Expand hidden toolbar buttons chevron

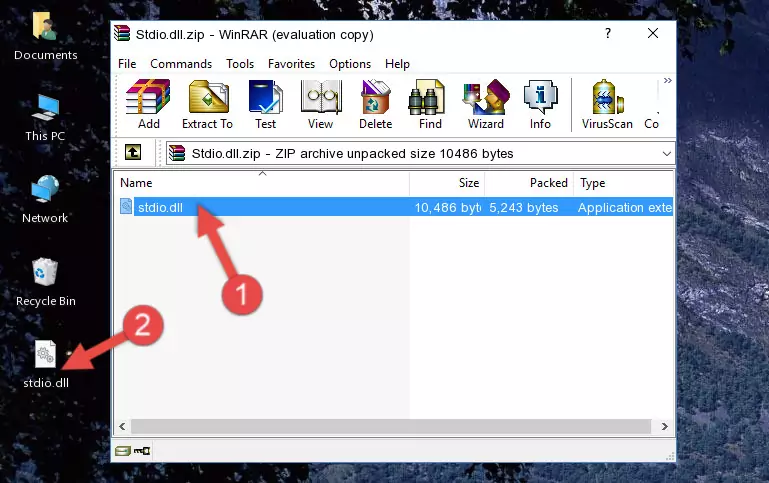[667, 80]
